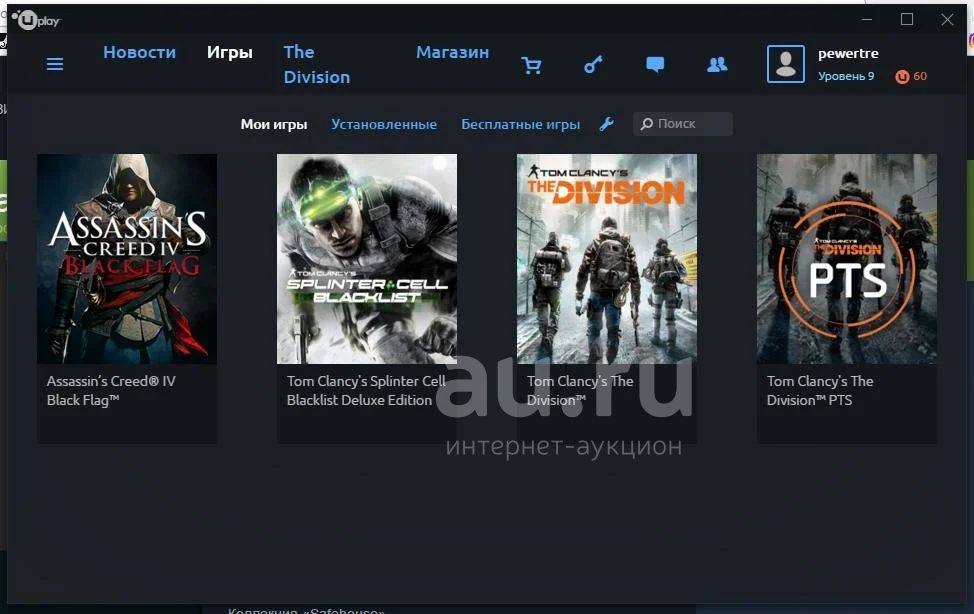Click Tom Clancy's The Division™ PTS title
The image size is (974, 614).
tap(820, 390)
